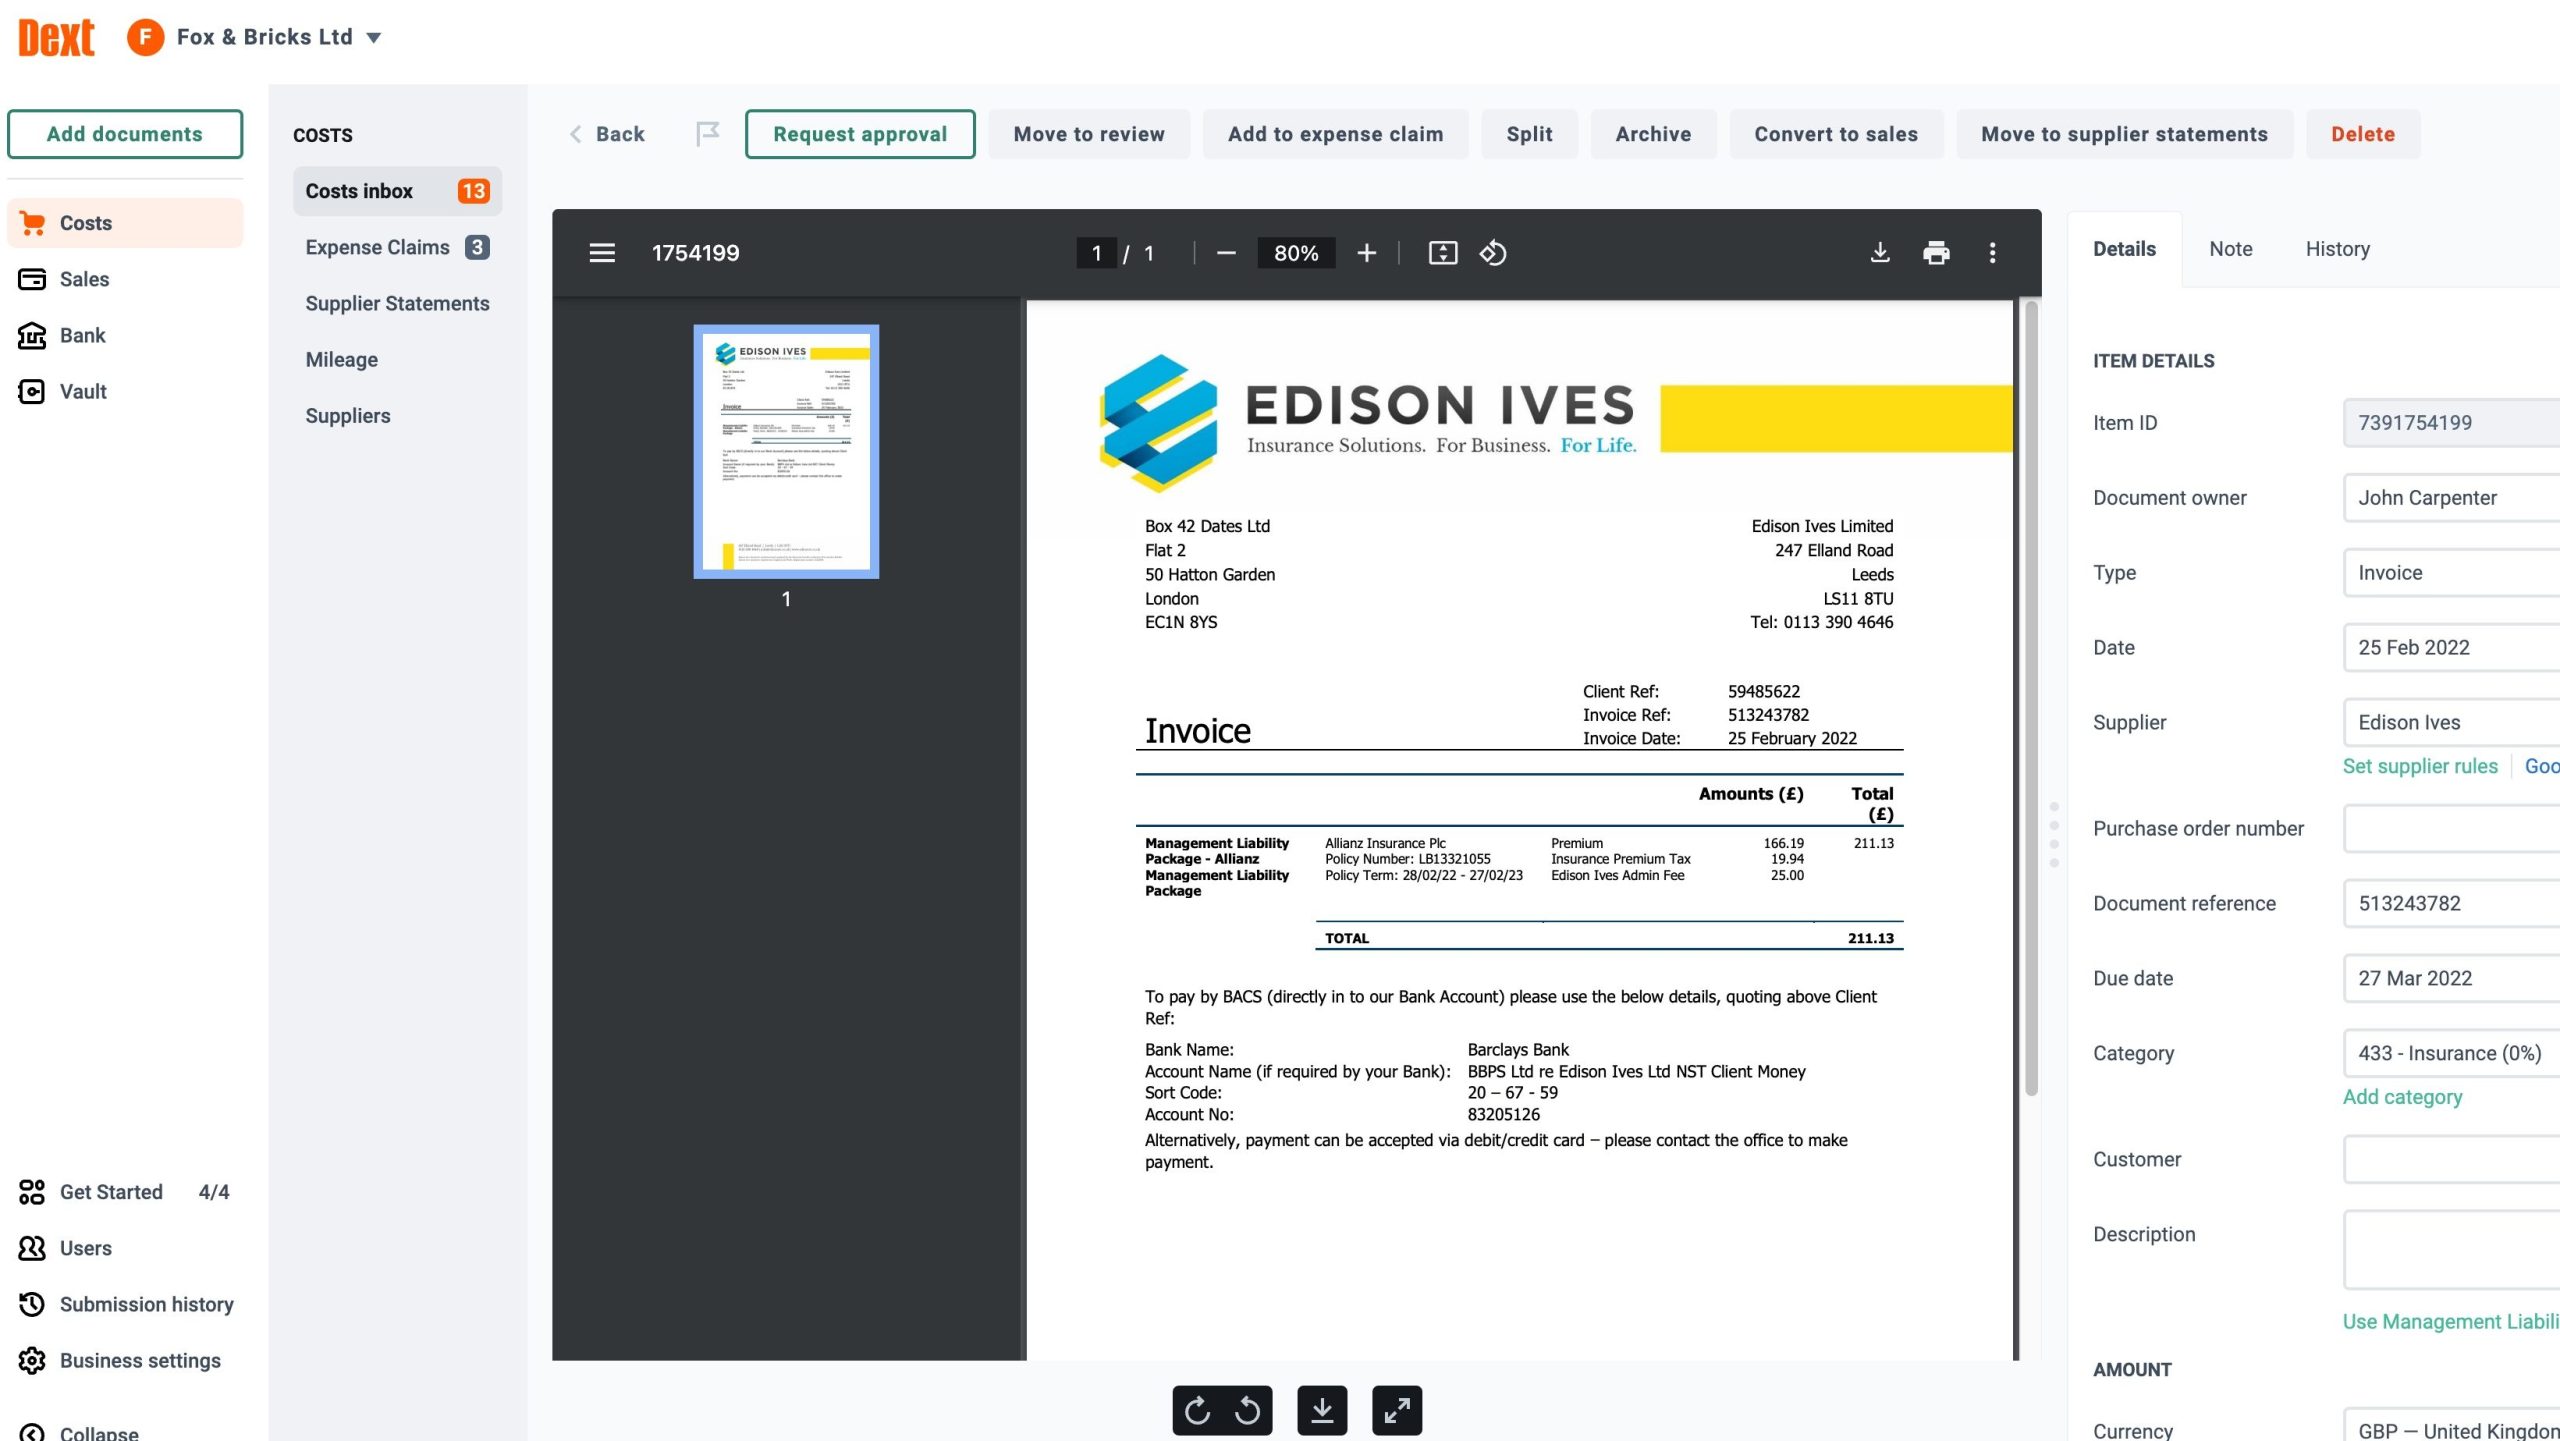Viewport: 2560px width, 1441px height.
Task: Click the Archive button
Action: (1653, 134)
